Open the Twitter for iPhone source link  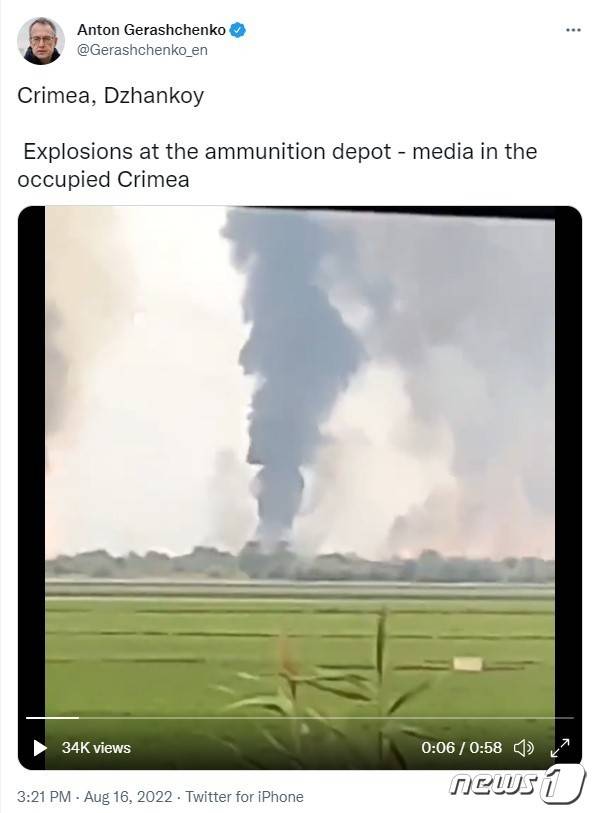point(245,796)
